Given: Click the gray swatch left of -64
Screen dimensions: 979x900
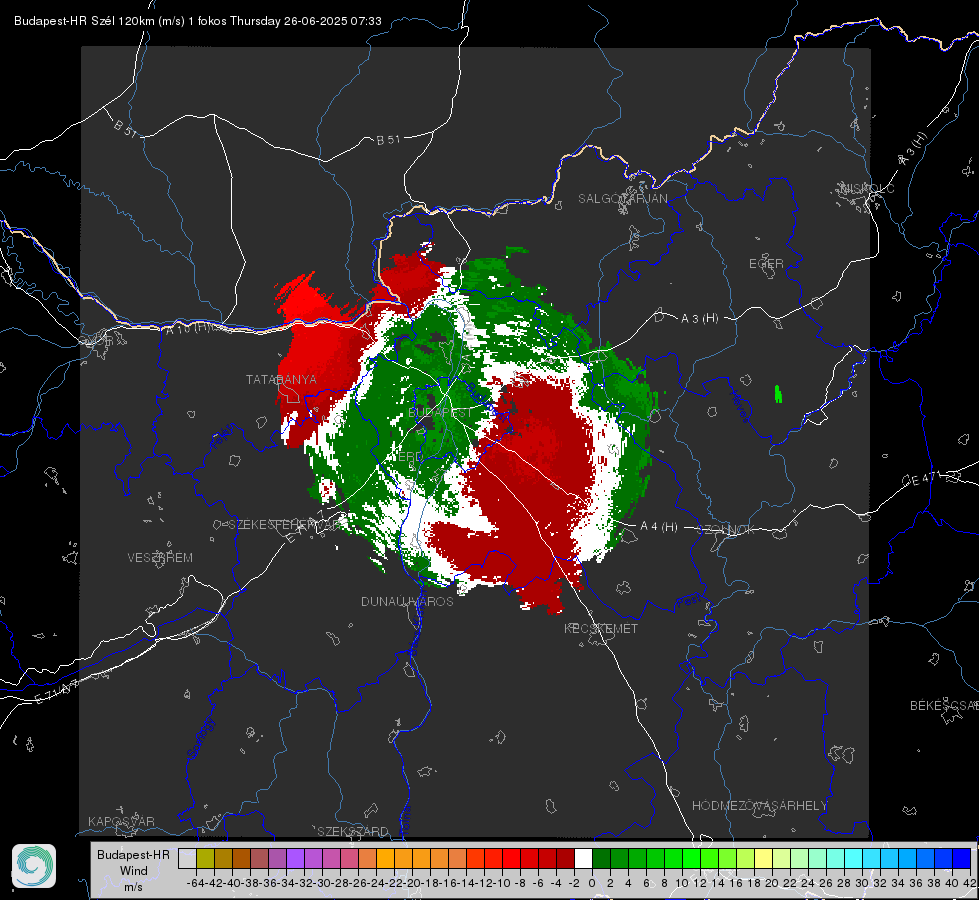Looking at the screenshot, I should (x=187, y=859).
